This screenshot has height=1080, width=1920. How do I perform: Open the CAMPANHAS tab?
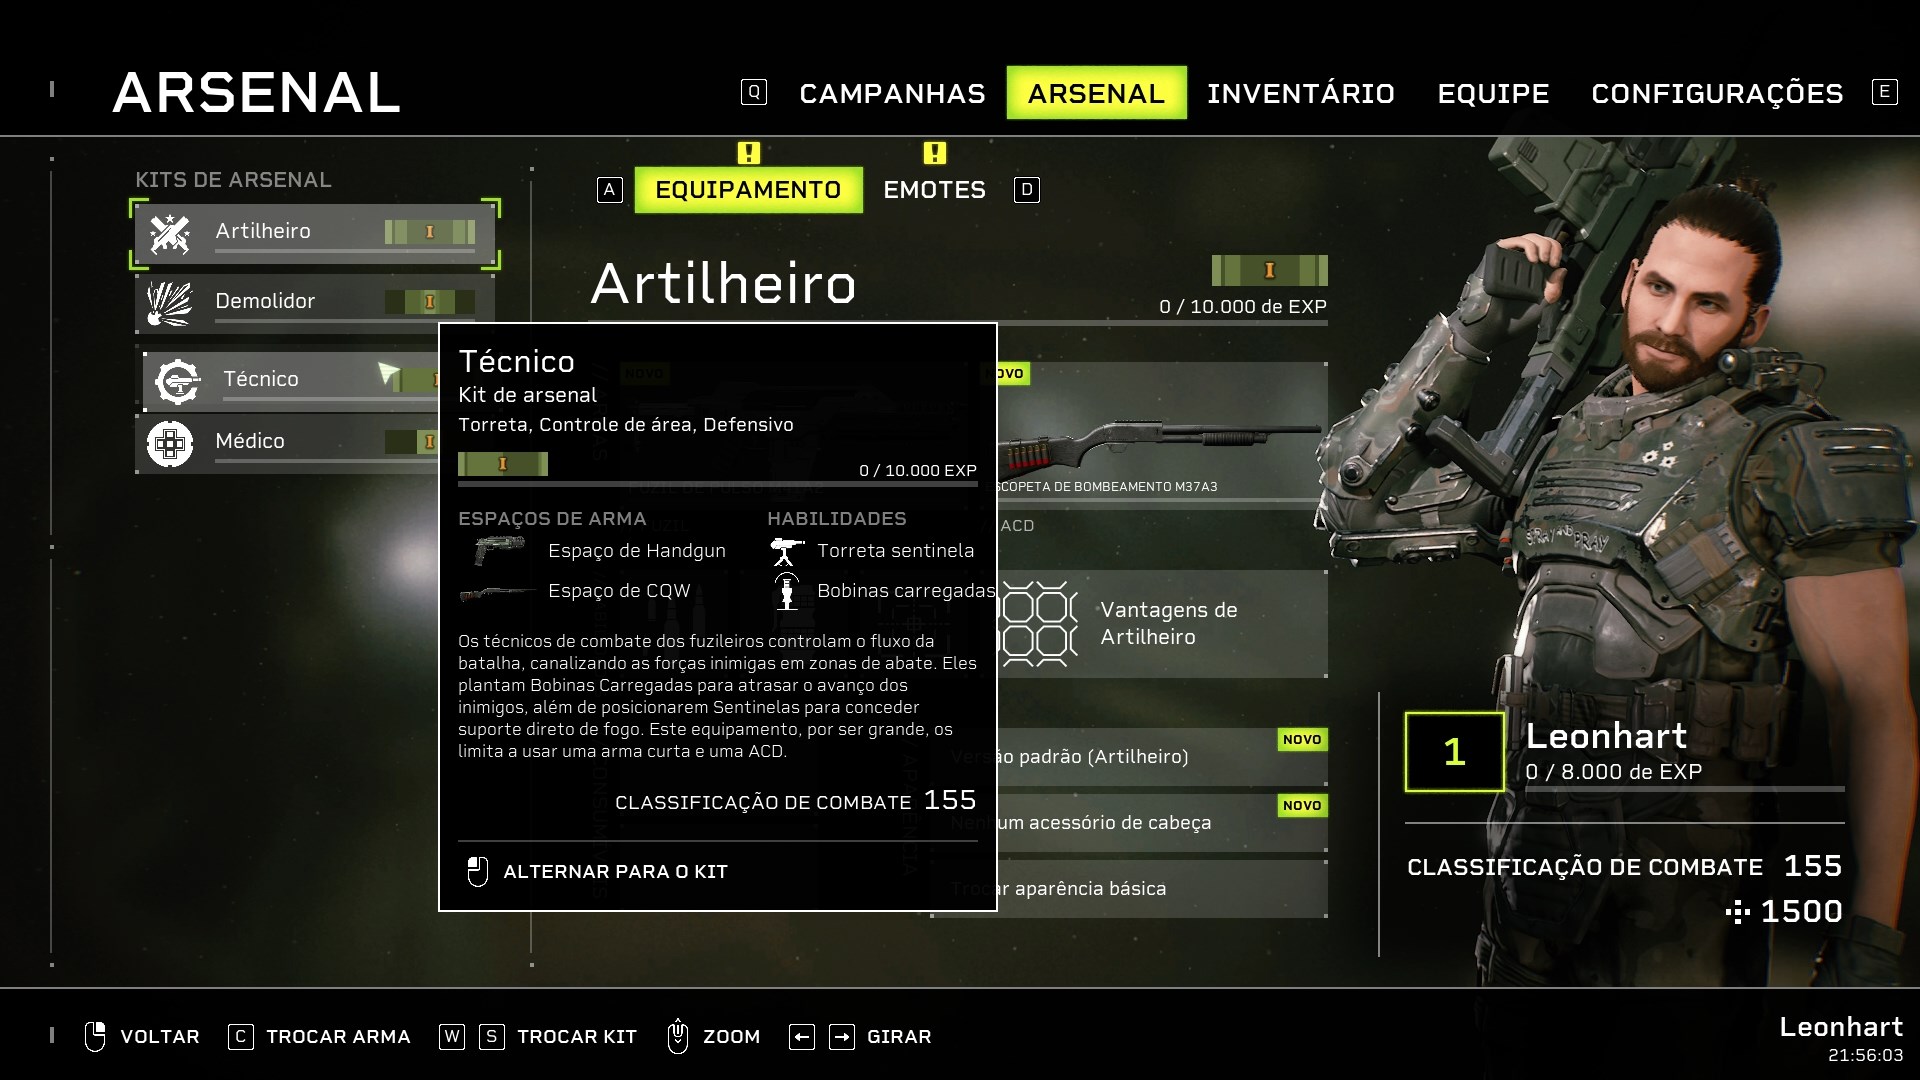point(892,94)
